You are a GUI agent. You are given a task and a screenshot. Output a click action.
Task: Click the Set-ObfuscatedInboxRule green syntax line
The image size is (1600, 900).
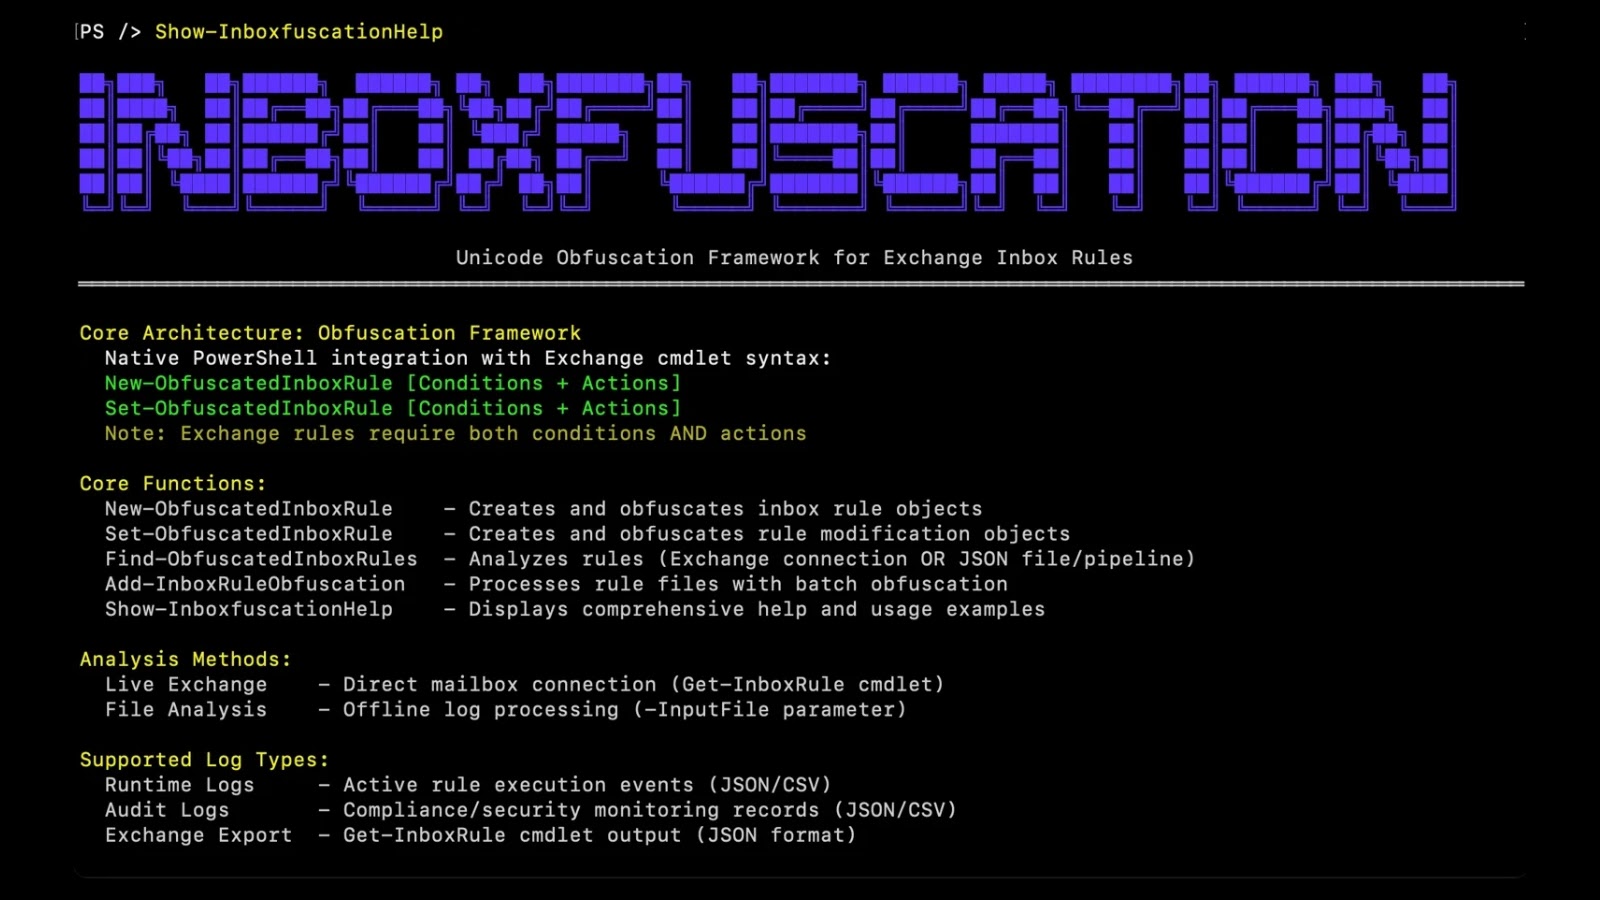tap(392, 408)
